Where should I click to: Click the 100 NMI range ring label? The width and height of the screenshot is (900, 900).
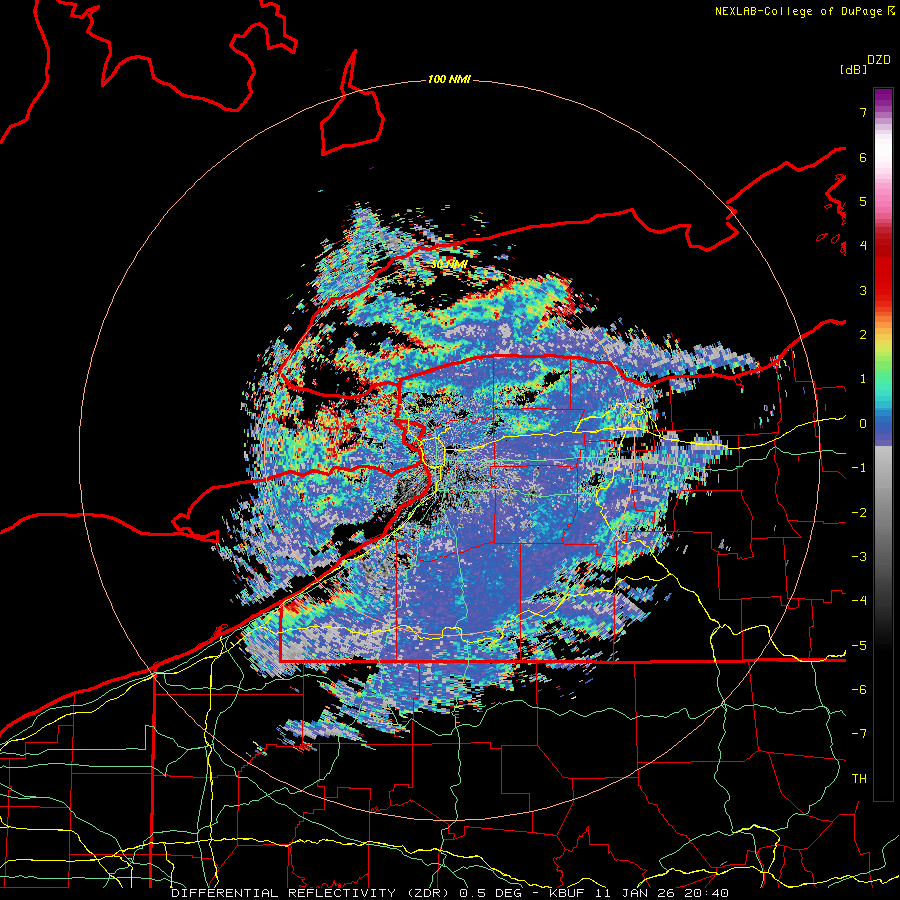tap(449, 79)
